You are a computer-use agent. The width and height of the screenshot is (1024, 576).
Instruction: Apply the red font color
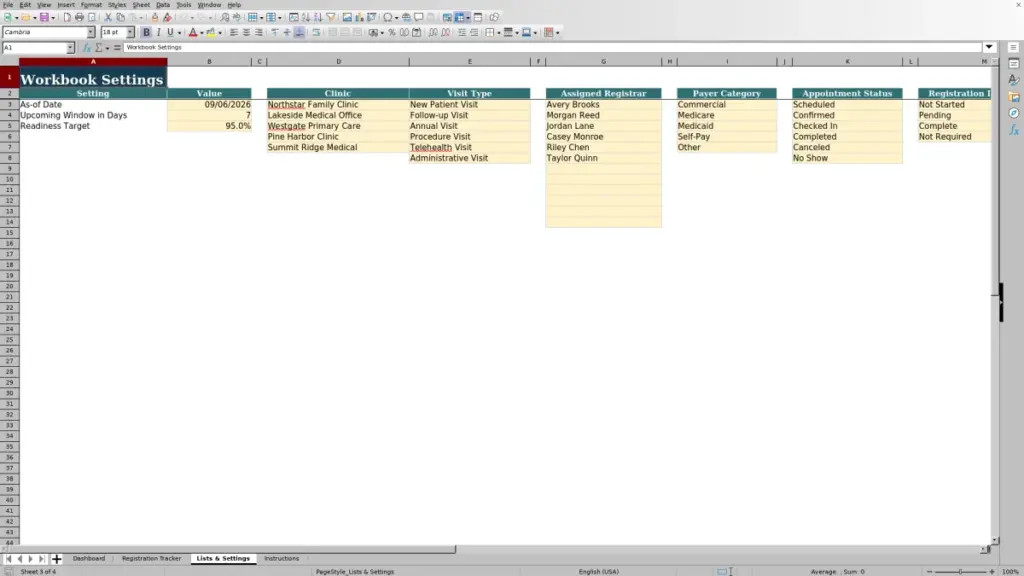pyautogui.click(x=193, y=33)
